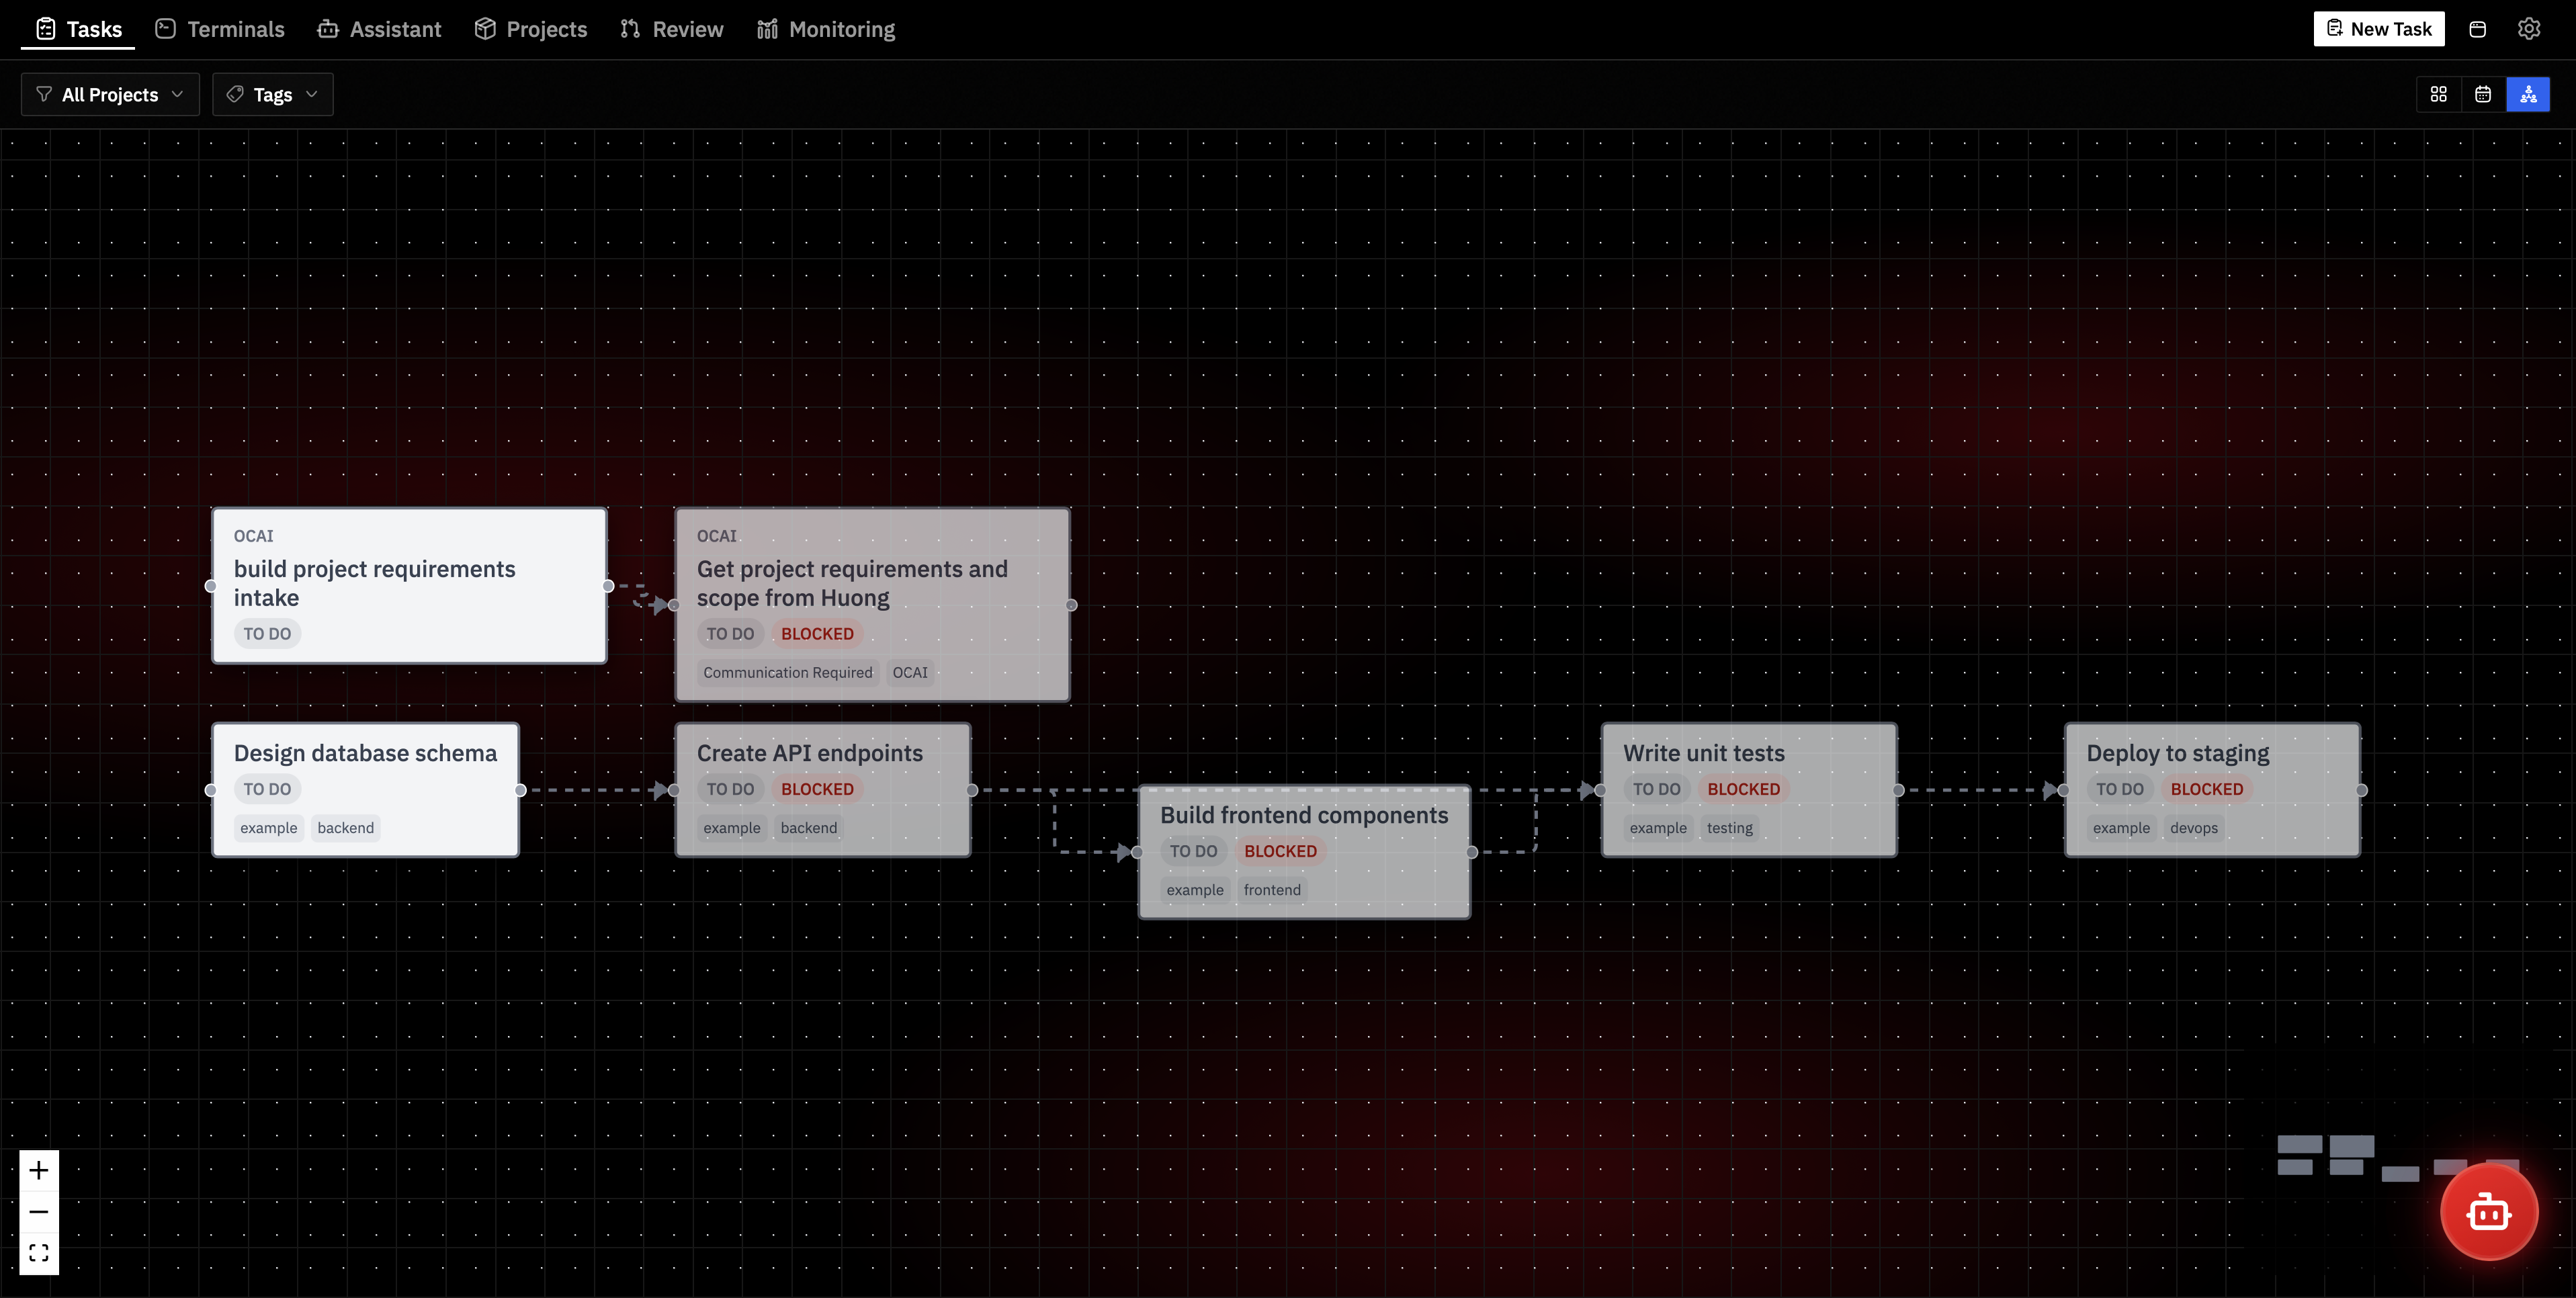Click the zoom in control
This screenshot has width=2576, height=1298.
(39, 1170)
